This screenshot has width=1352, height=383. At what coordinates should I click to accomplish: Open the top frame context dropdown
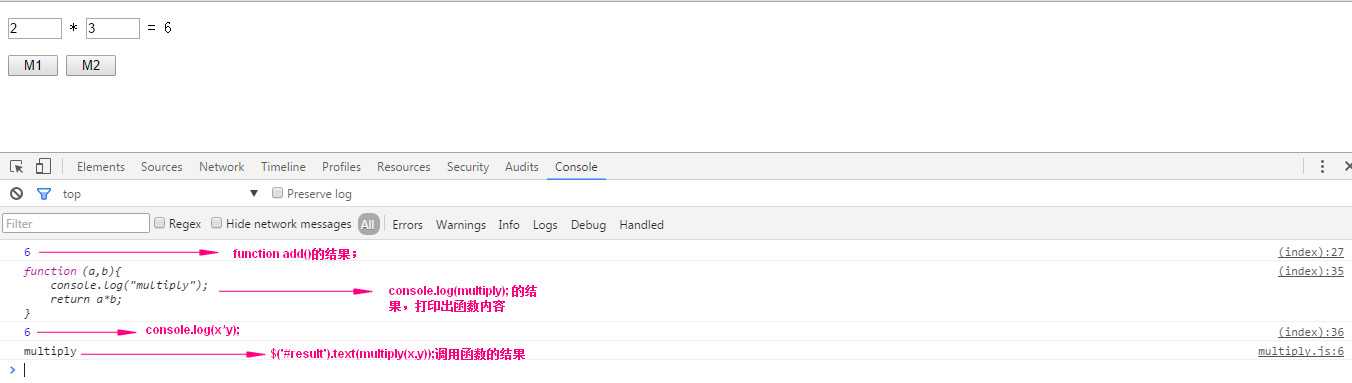tap(160, 194)
